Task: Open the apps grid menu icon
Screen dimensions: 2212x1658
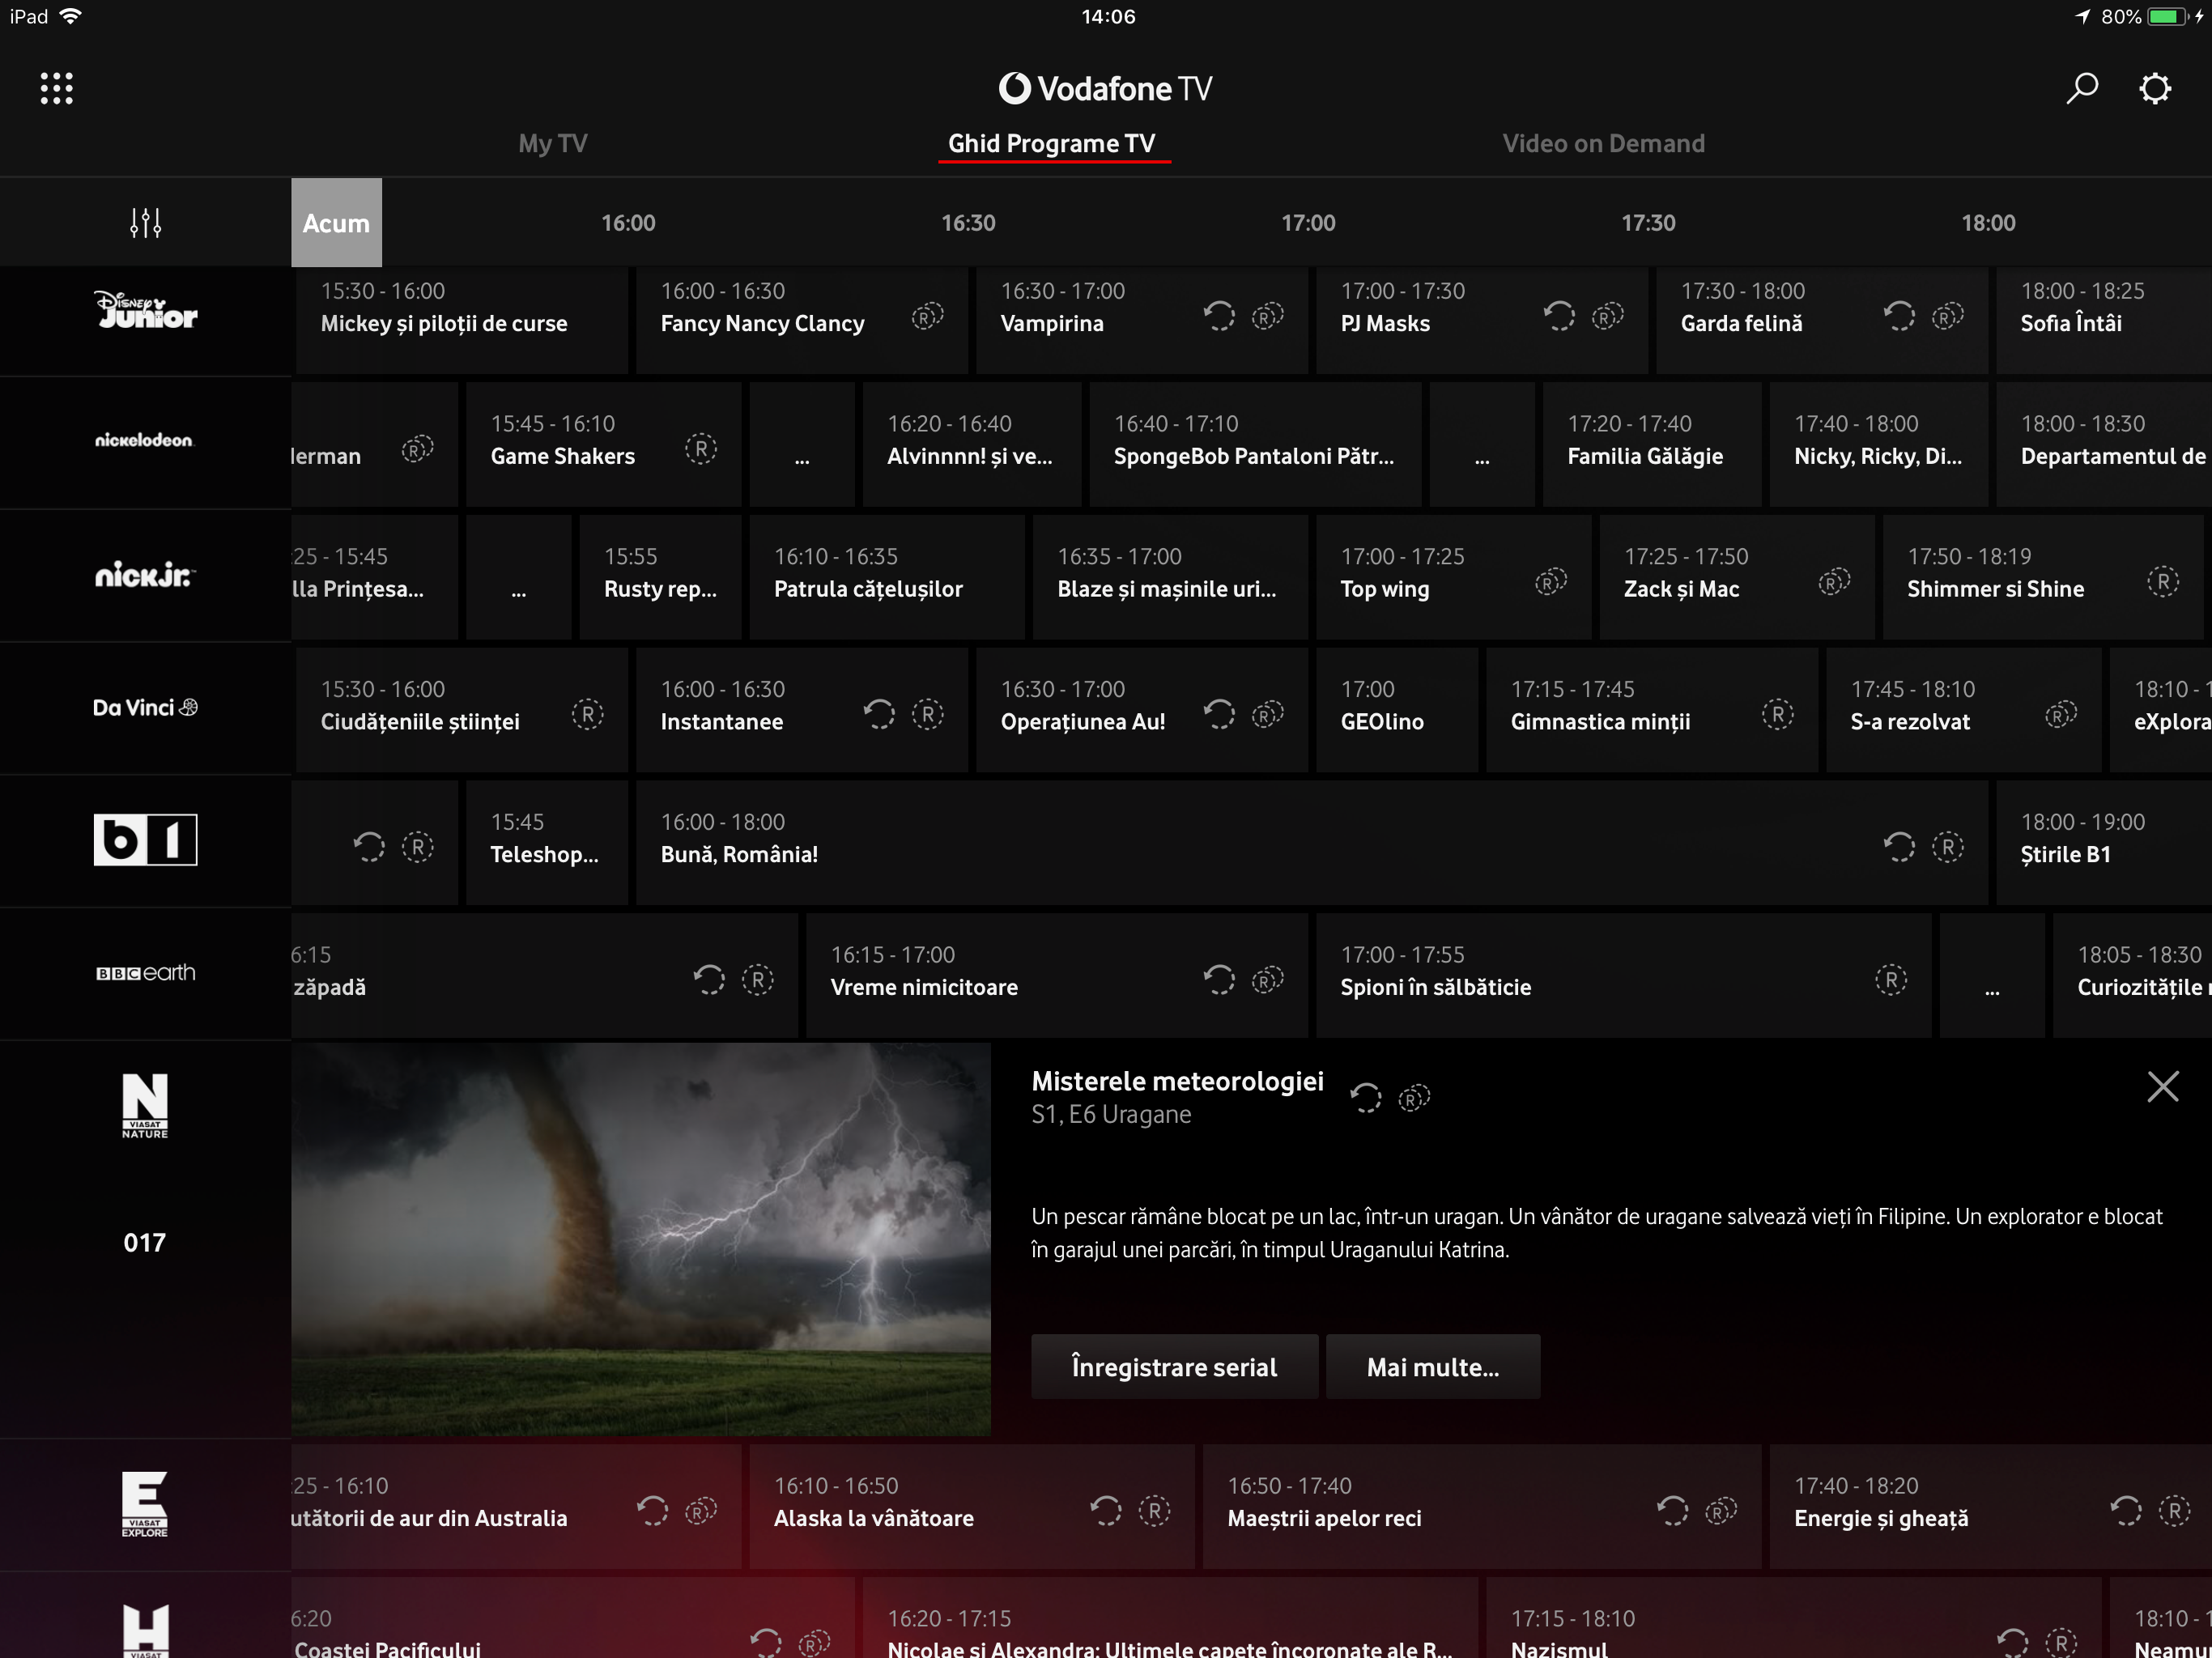Action: tap(56, 88)
